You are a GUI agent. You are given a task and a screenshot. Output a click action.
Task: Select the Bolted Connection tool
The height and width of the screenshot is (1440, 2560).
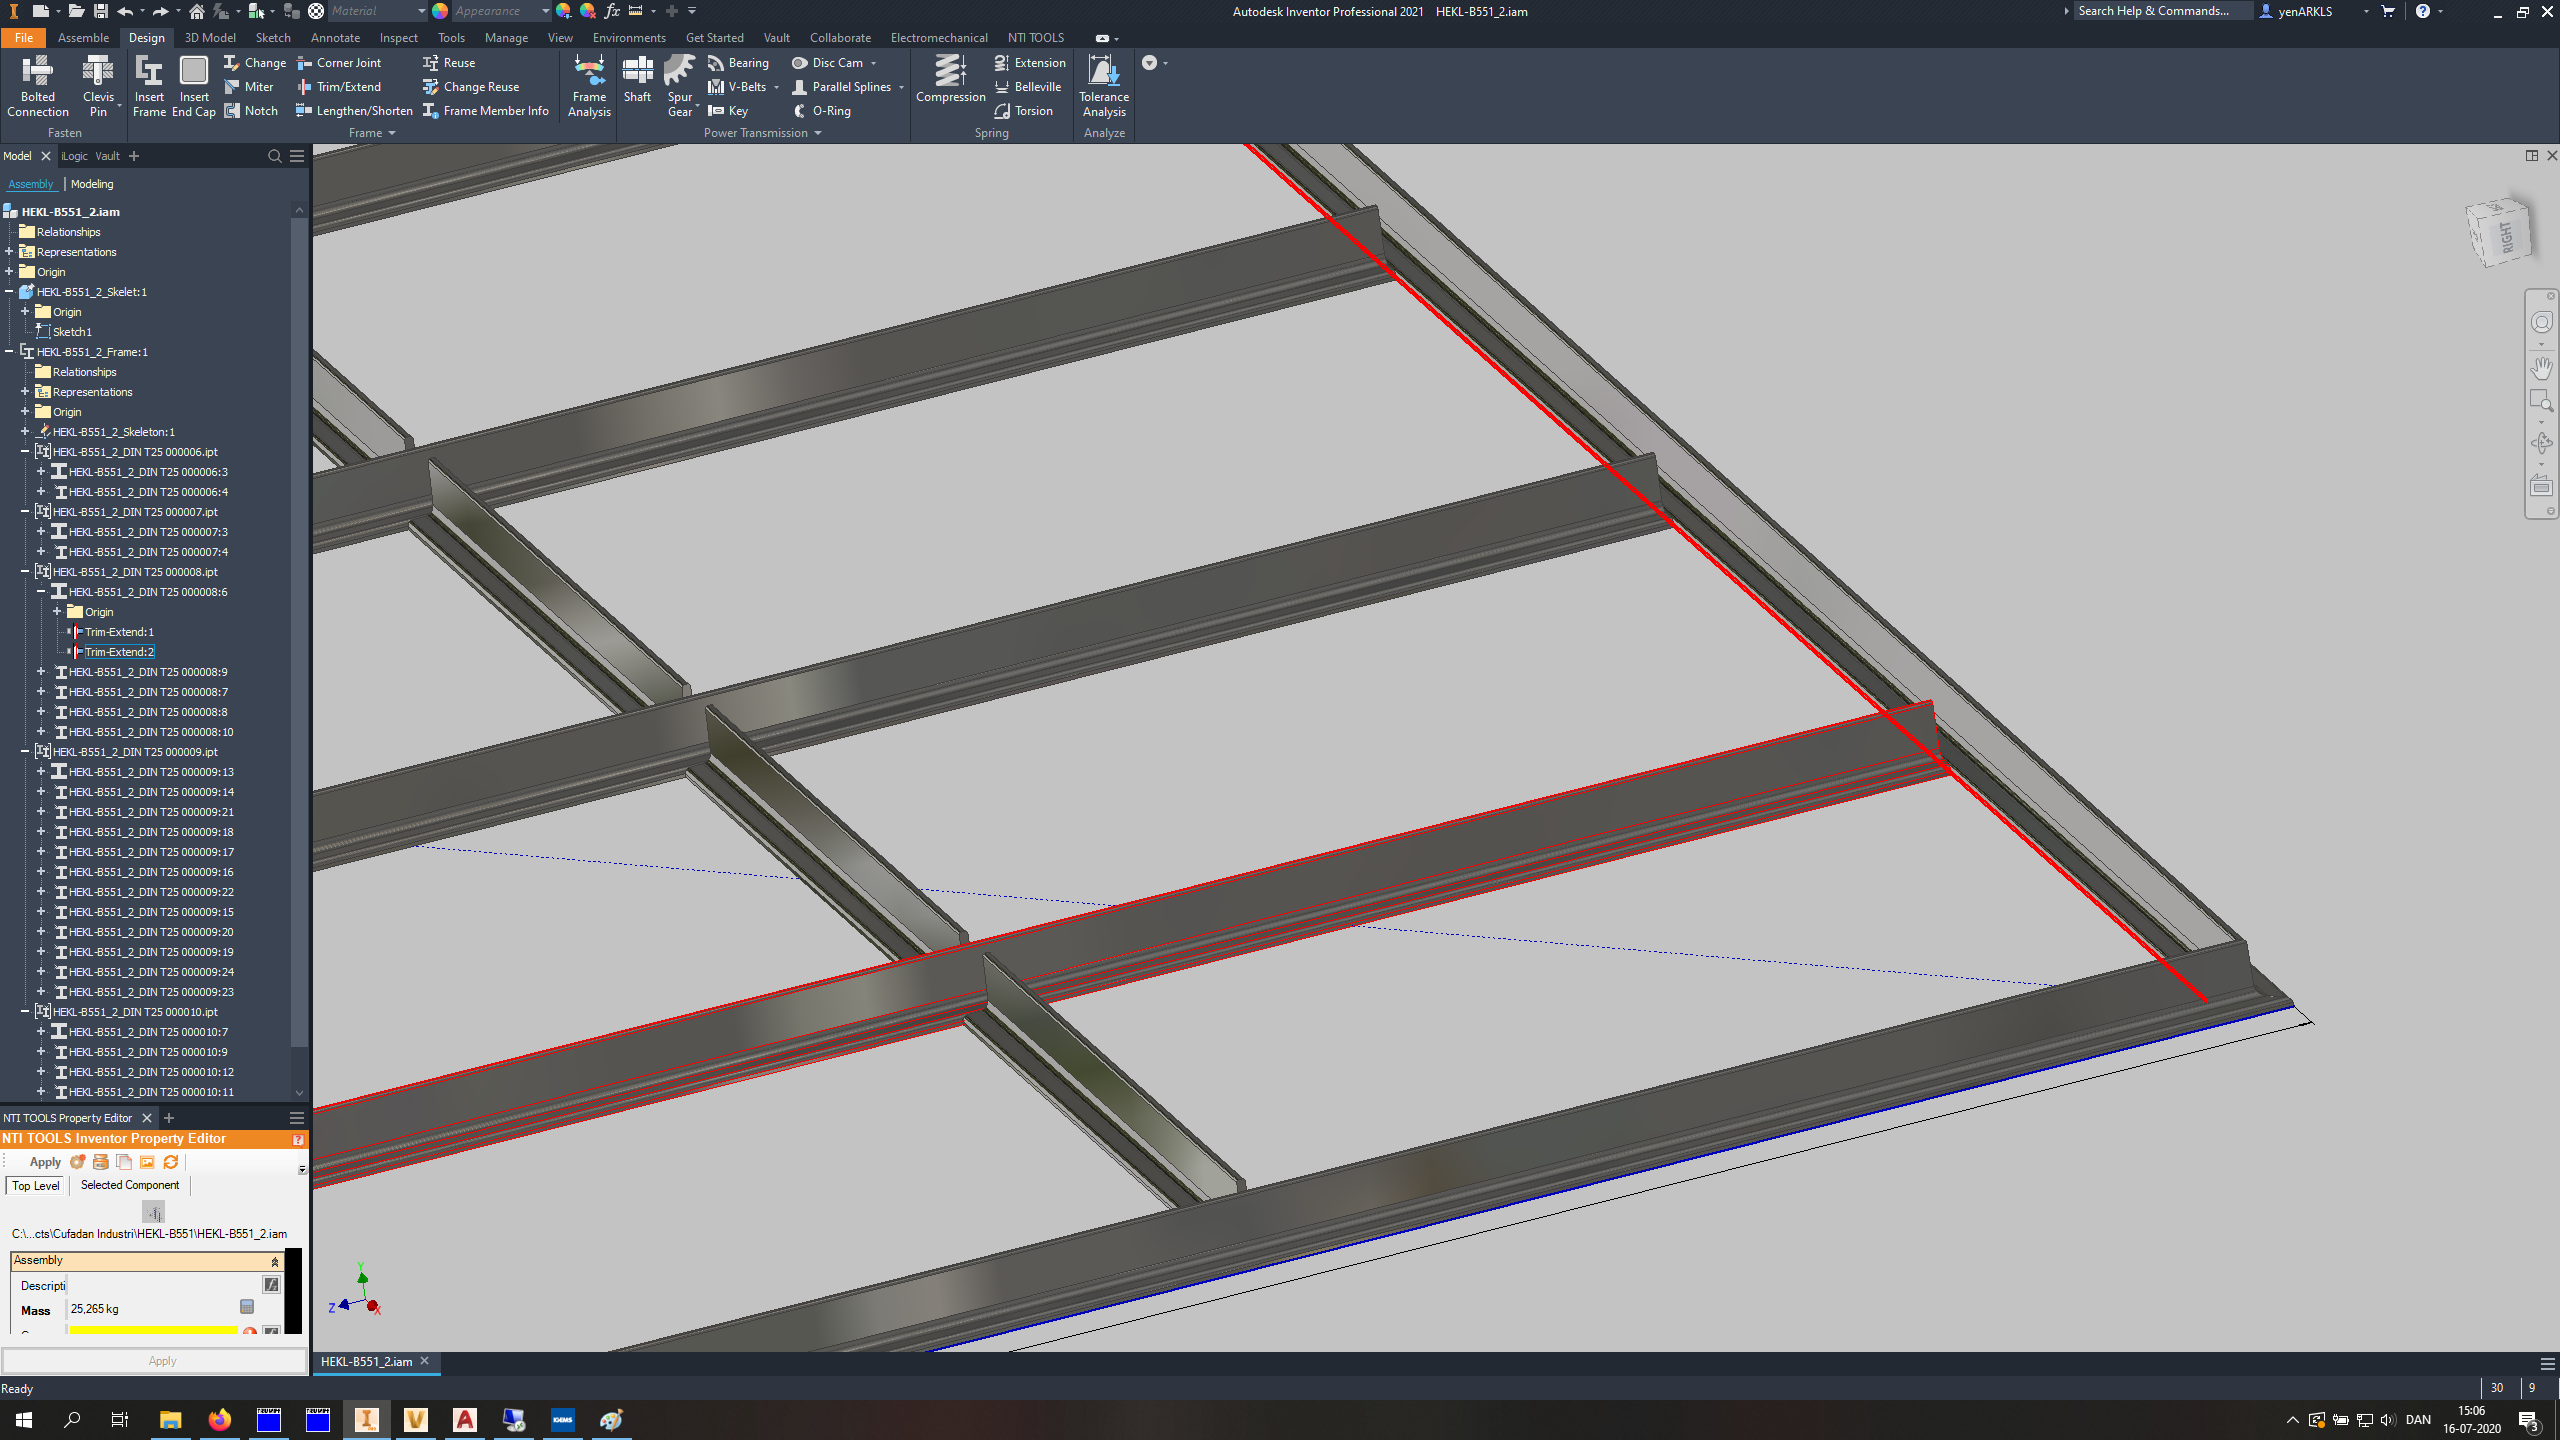(x=38, y=85)
